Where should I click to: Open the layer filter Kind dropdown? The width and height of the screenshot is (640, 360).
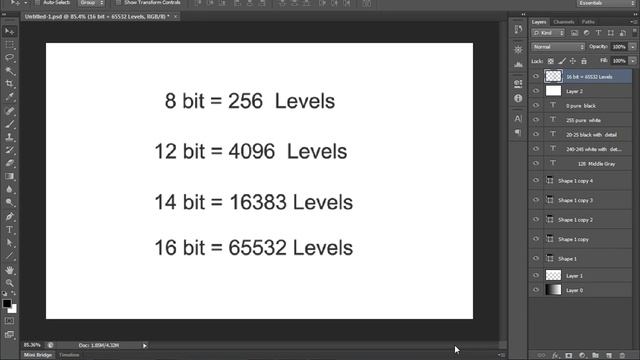coord(548,33)
